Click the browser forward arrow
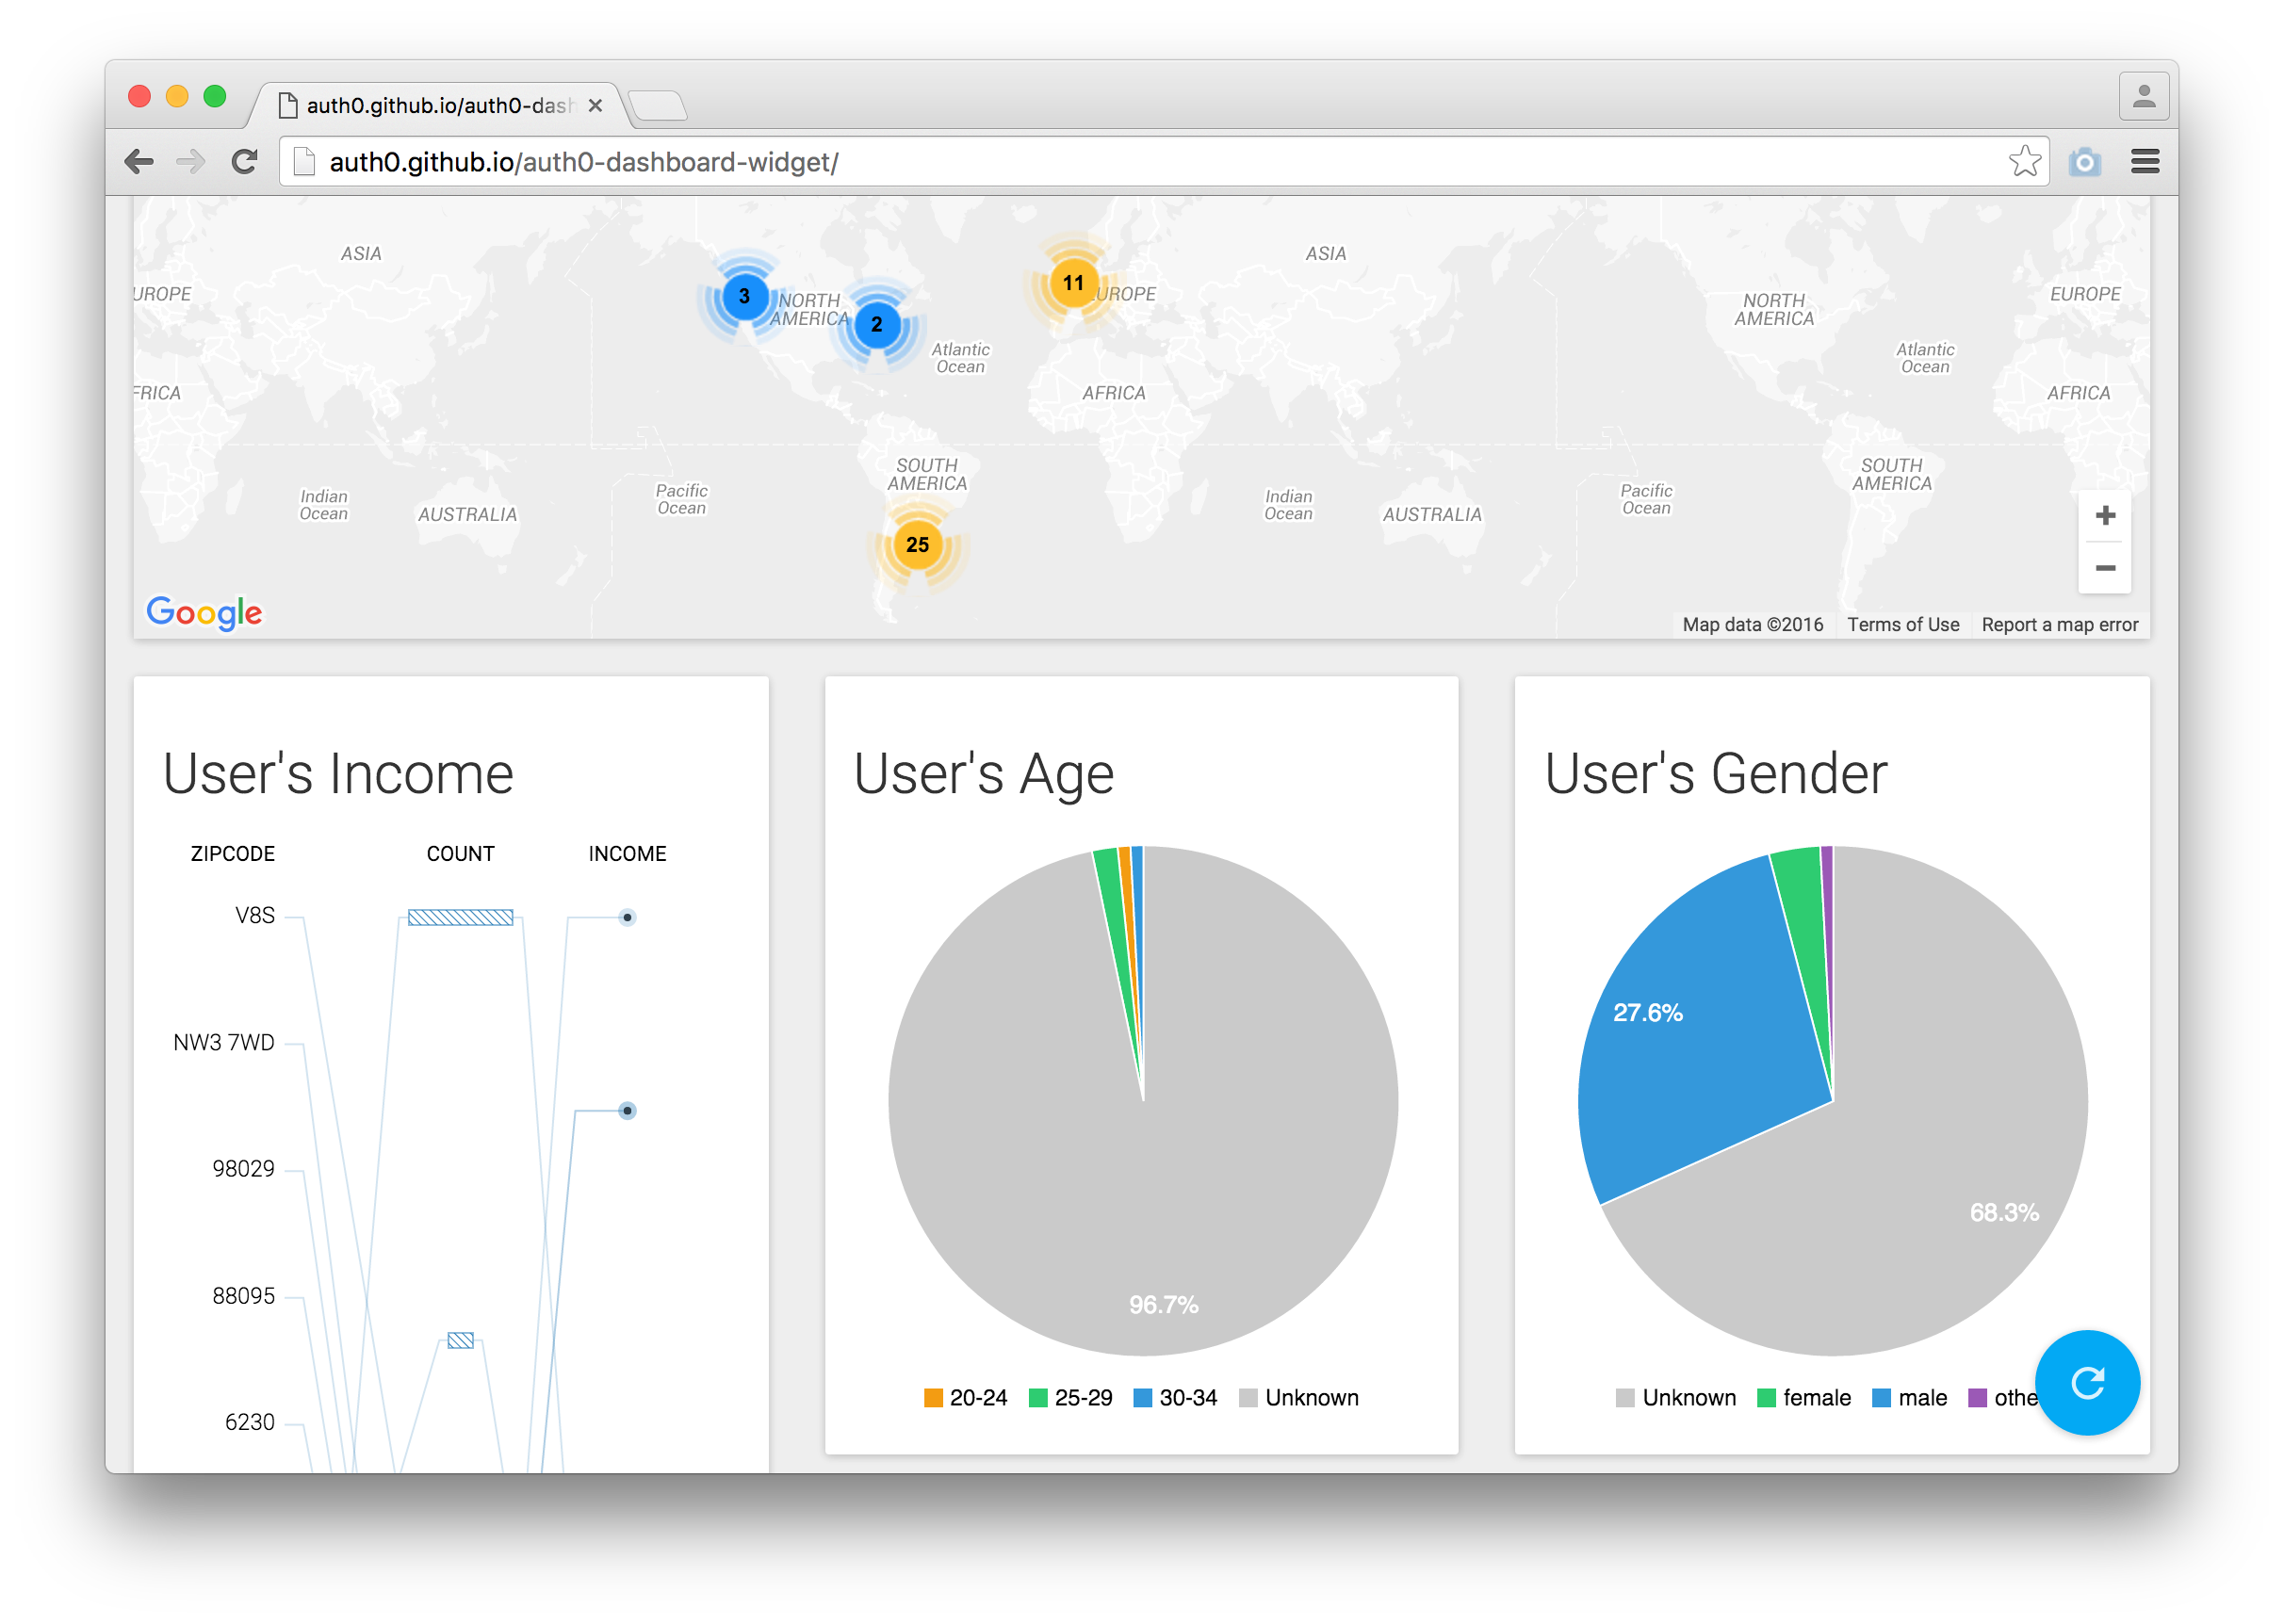 [190, 161]
